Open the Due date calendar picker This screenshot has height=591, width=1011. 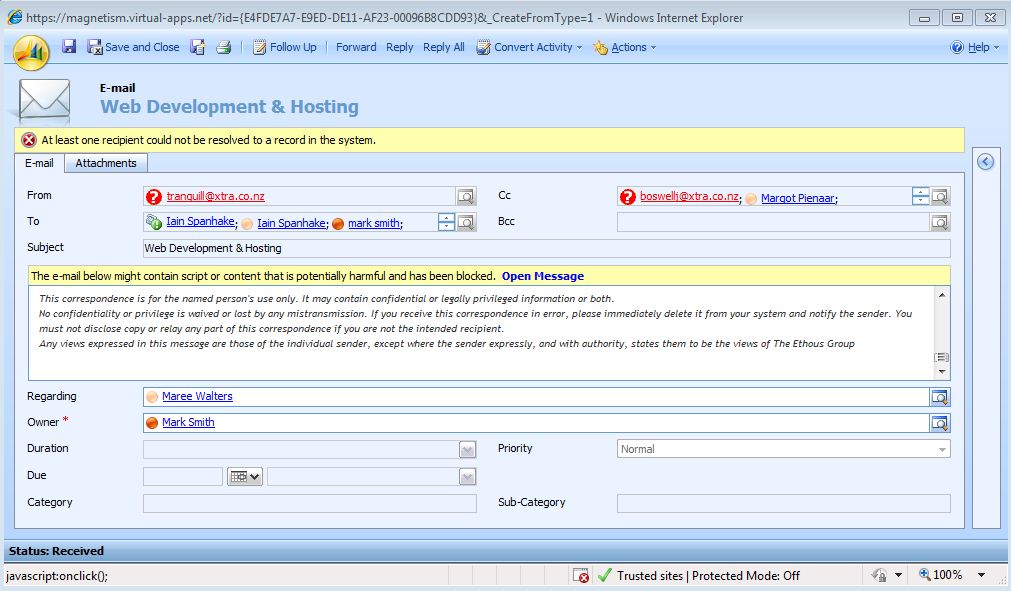click(244, 477)
